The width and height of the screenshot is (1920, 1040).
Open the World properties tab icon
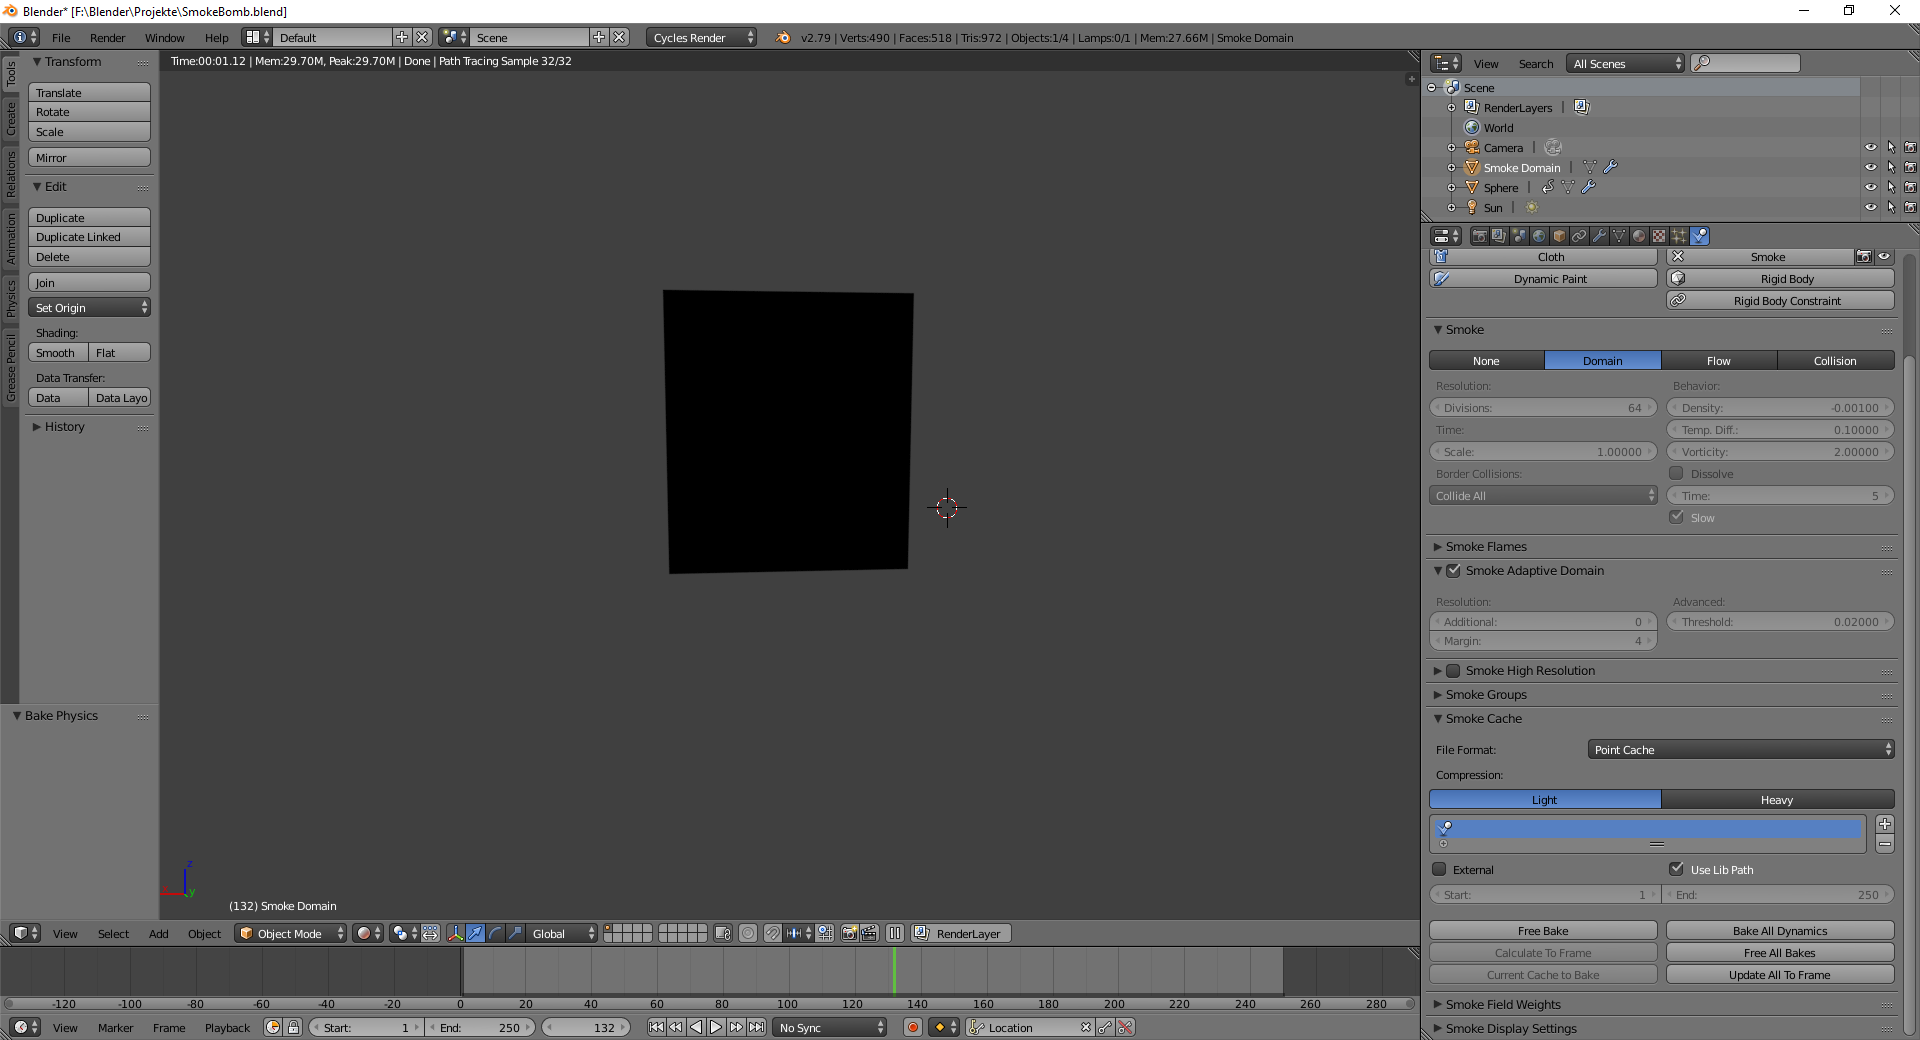pos(1539,236)
